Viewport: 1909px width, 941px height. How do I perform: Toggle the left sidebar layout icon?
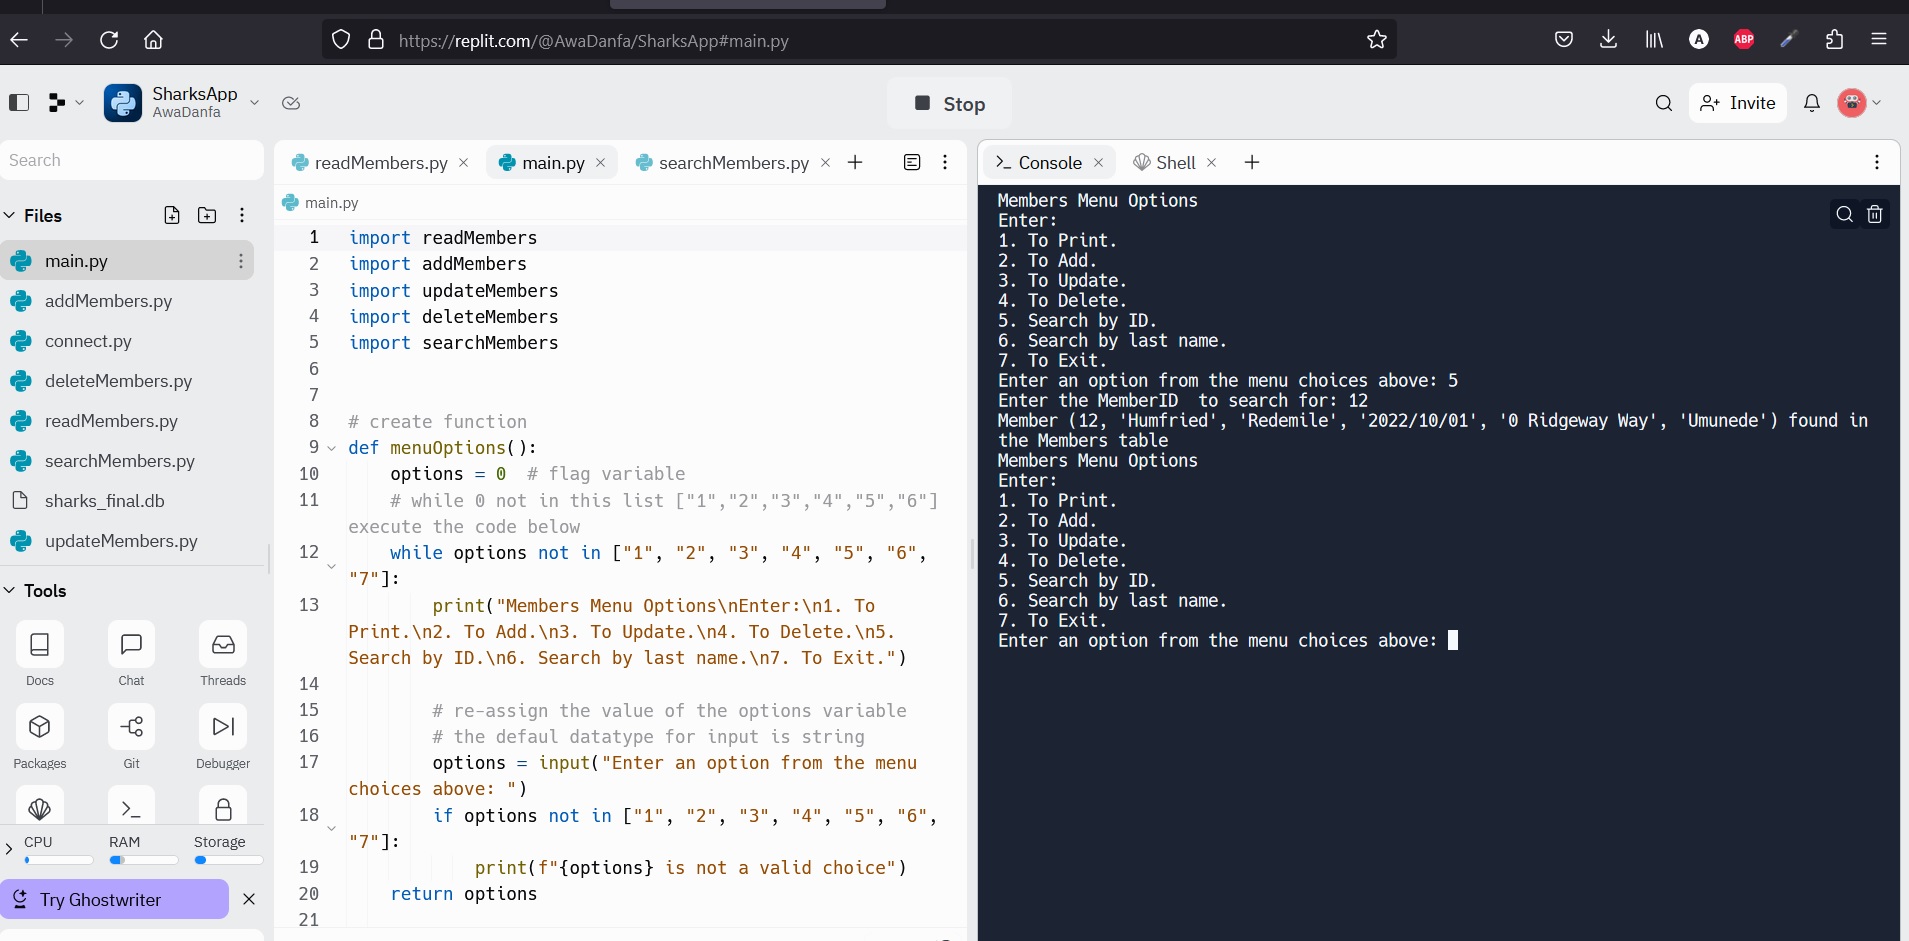[x=19, y=103]
